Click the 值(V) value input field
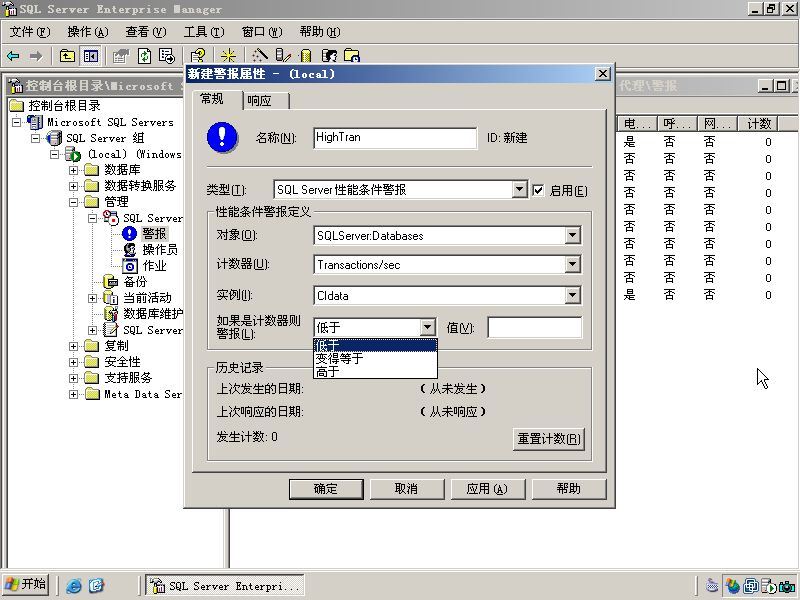 [x=535, y=327]
